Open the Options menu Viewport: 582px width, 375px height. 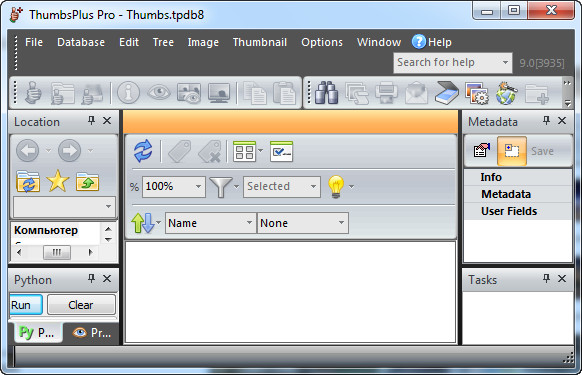pos(322,42)
